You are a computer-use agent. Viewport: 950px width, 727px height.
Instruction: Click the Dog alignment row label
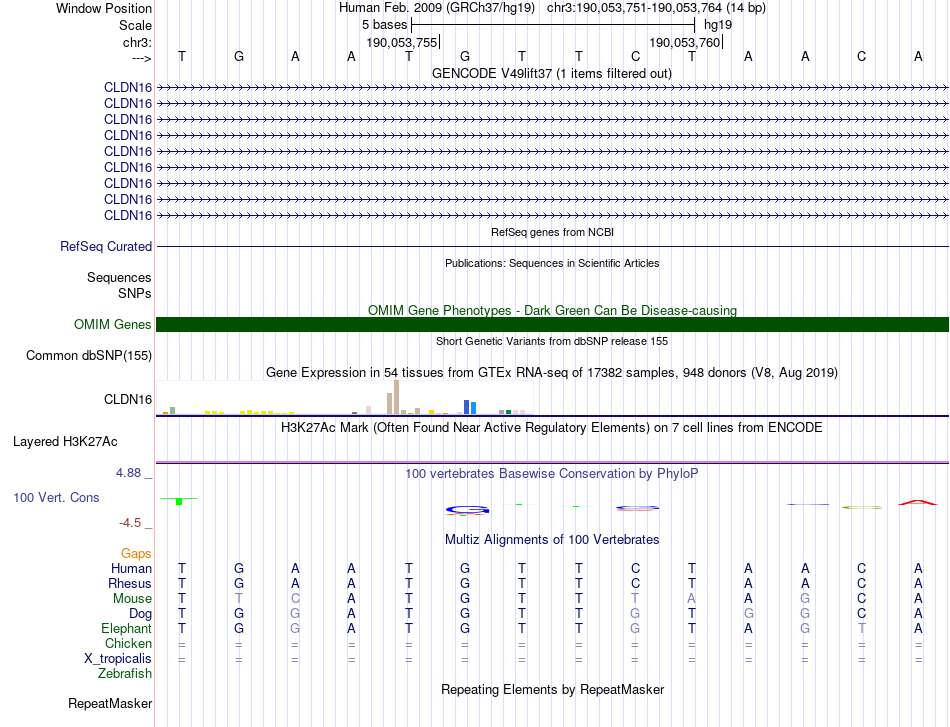140,614
